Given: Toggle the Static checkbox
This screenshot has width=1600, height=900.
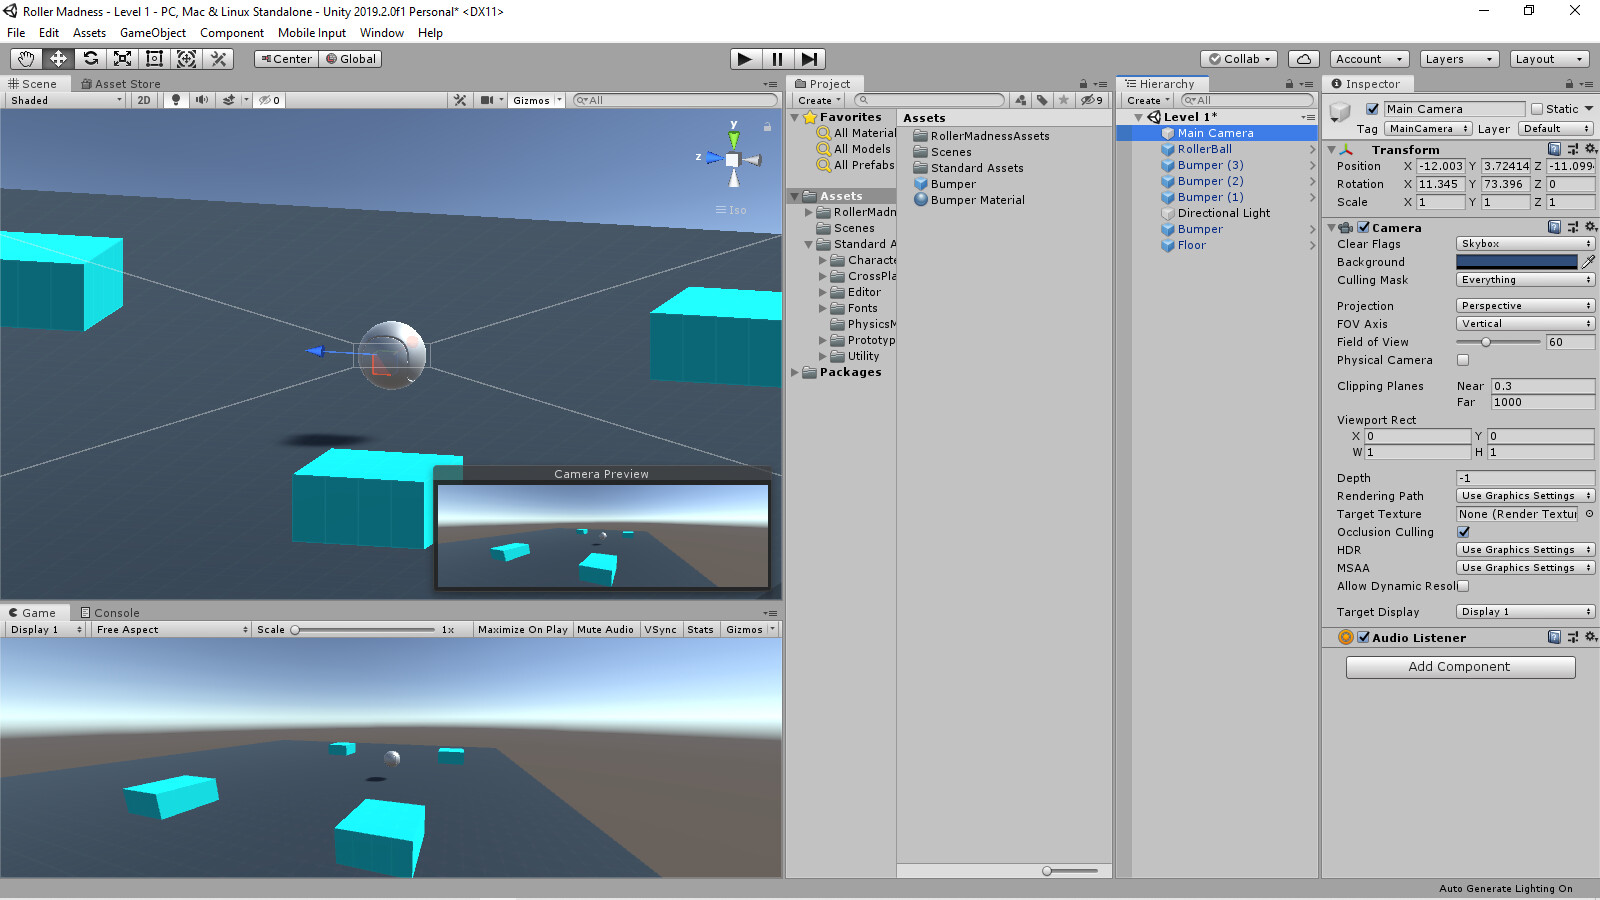Looking at the screenshot, I should point(1537,109).
